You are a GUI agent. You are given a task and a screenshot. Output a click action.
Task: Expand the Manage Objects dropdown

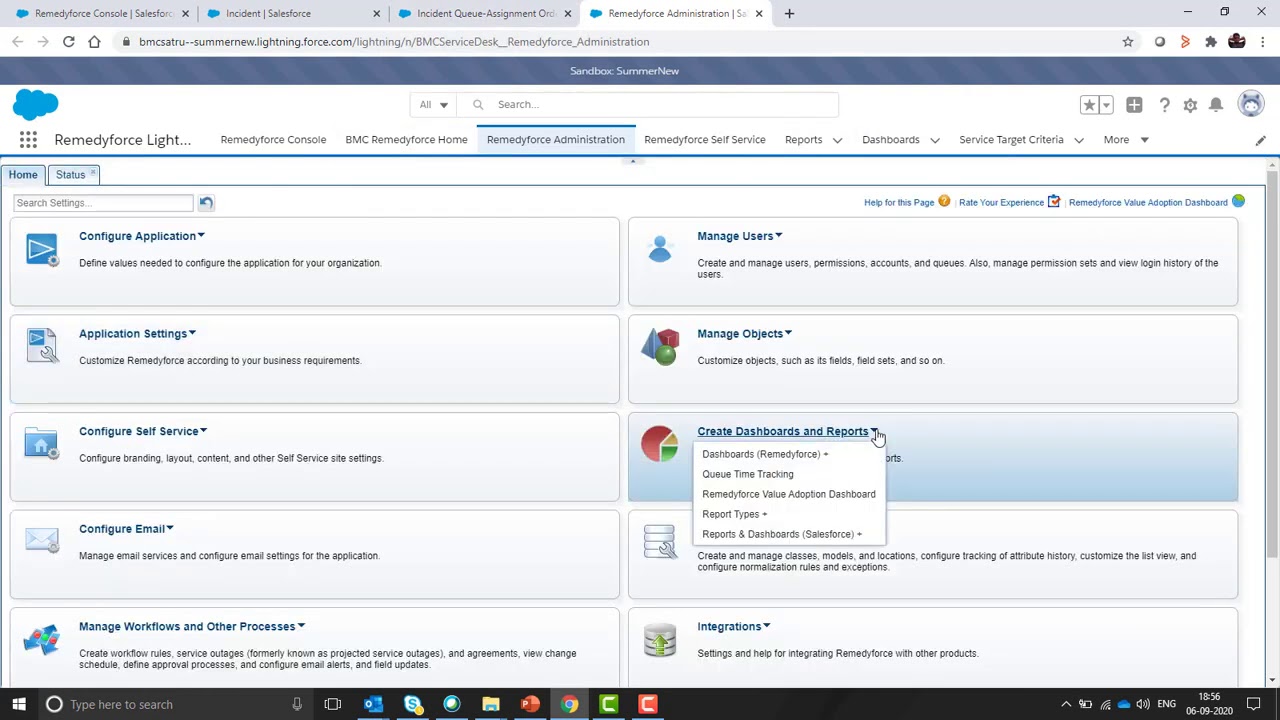click(788, 334)
